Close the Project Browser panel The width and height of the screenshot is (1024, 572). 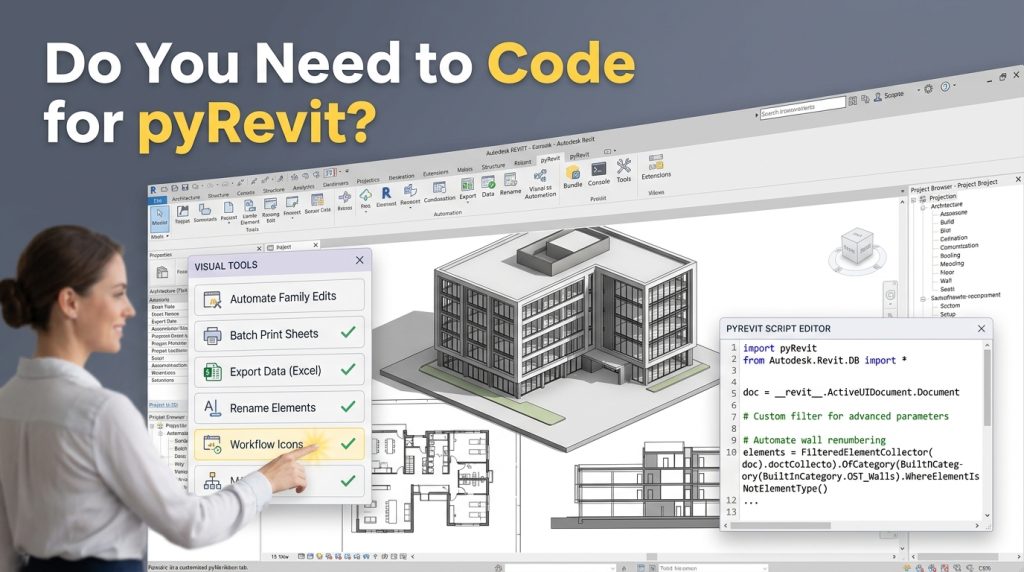(1018, 178)
